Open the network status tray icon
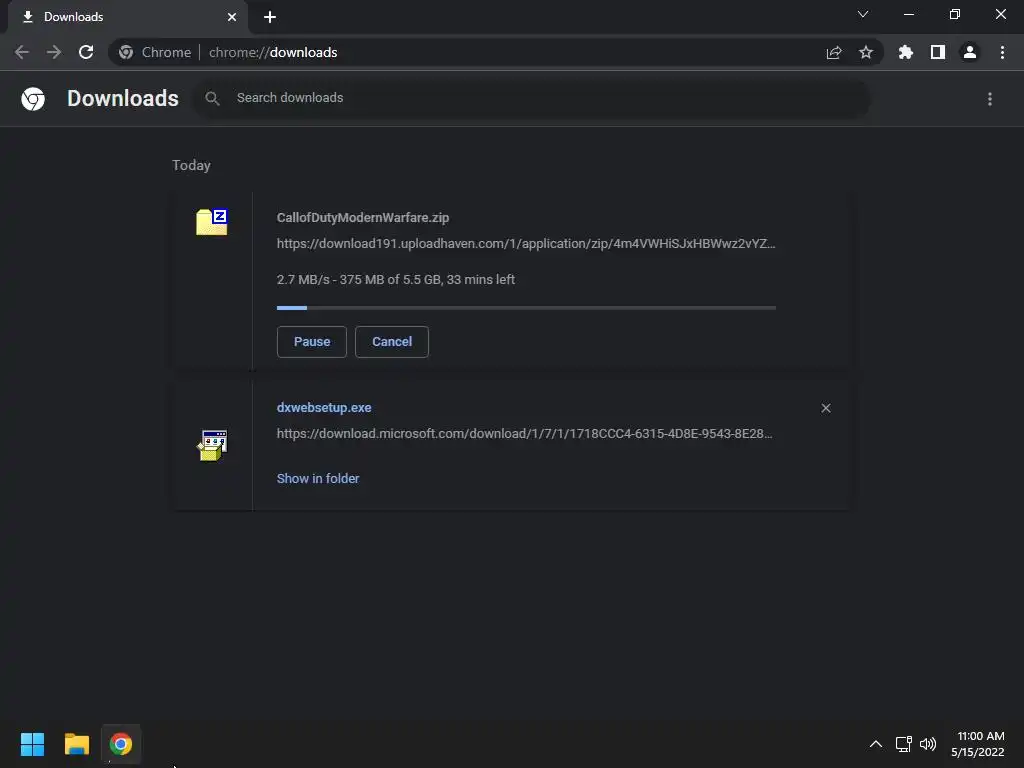1024x768 pixels. pyautogui.click(x=904, y=744)
